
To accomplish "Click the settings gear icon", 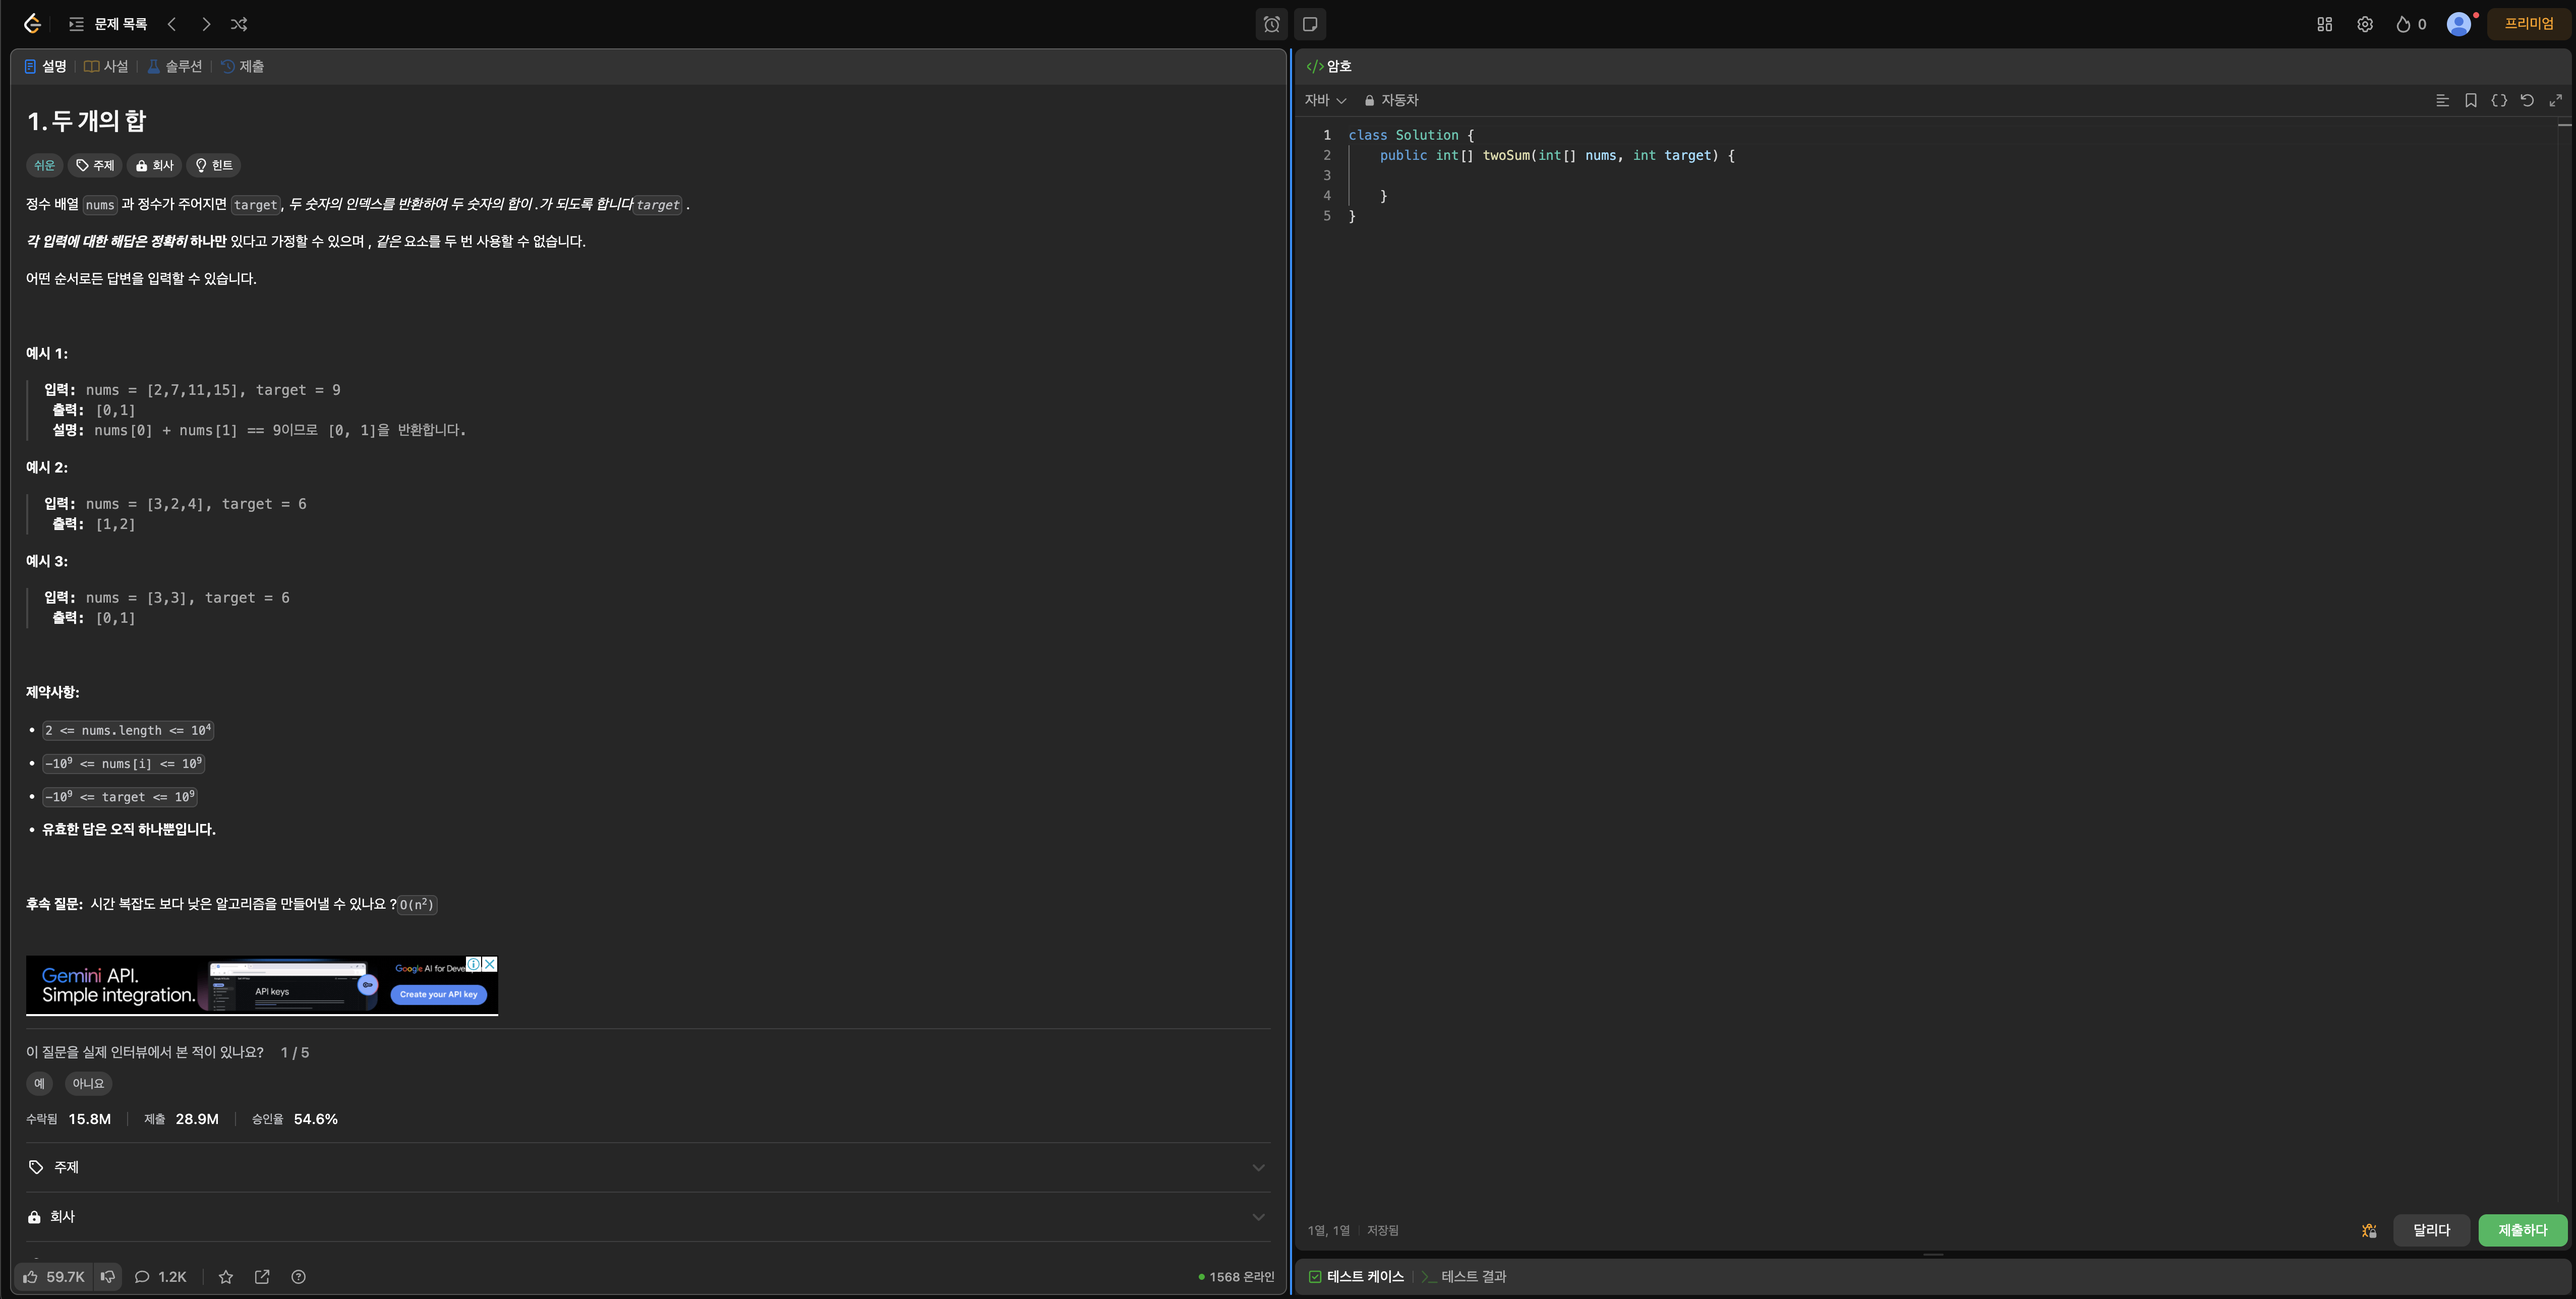I will pos(2364,24).
